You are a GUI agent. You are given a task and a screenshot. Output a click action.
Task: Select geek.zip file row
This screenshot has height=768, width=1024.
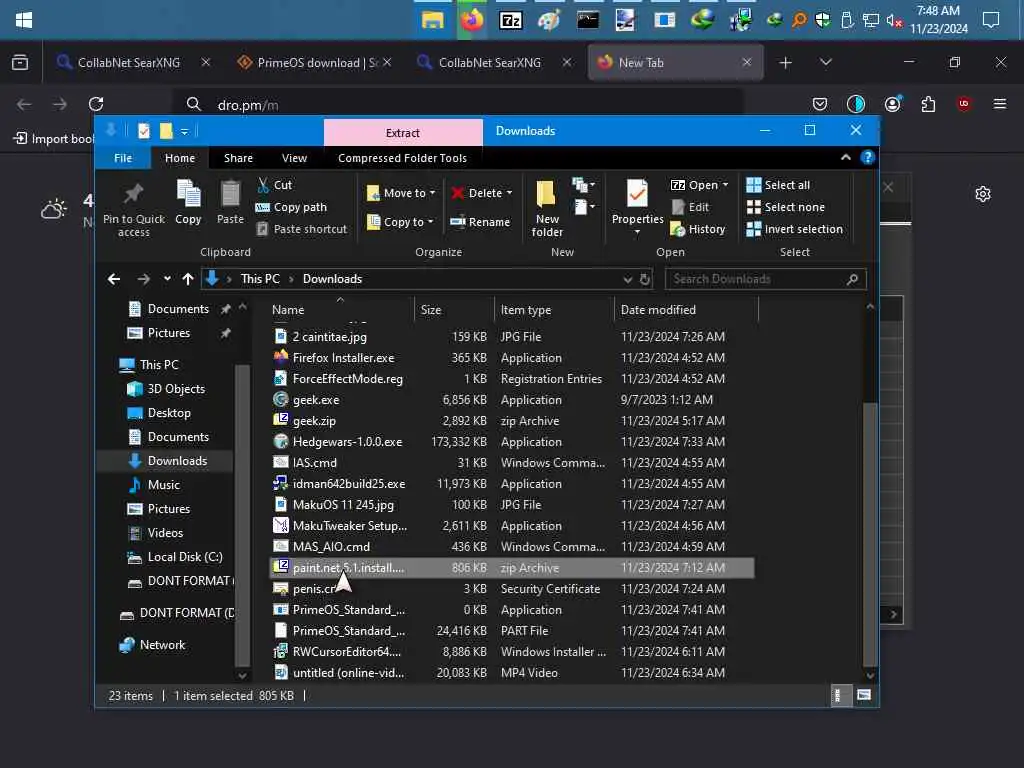(x=511, y=421)
